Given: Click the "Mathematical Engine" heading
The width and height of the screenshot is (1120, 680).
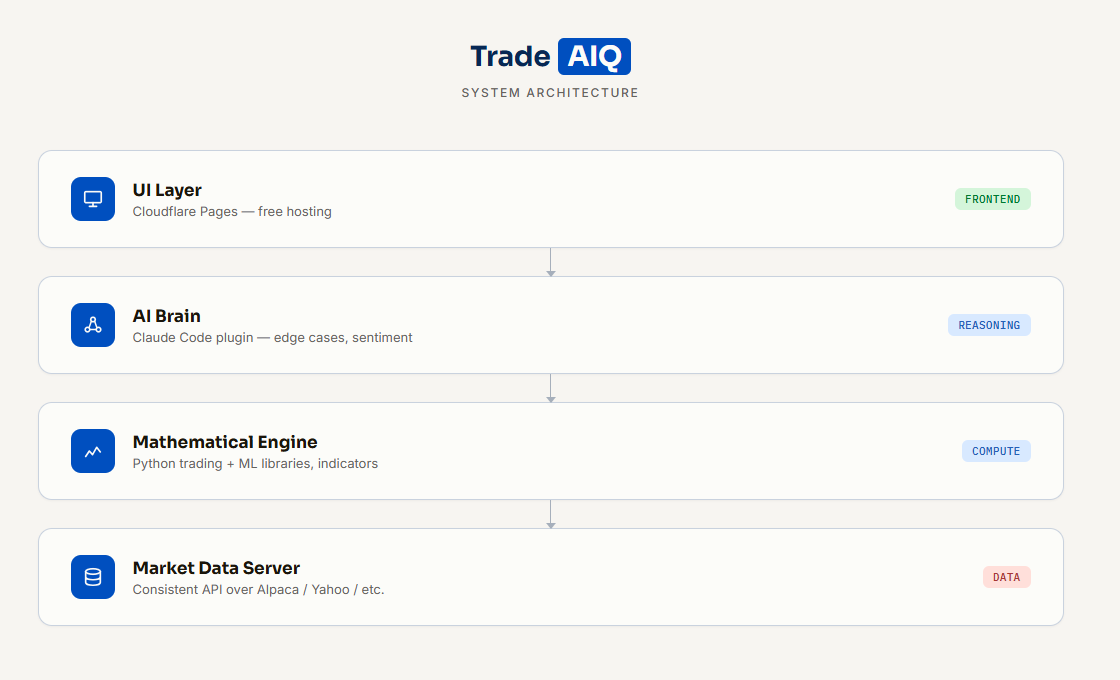Looking at the screenshot, I should pyautogui.click(x=225, y=442).
